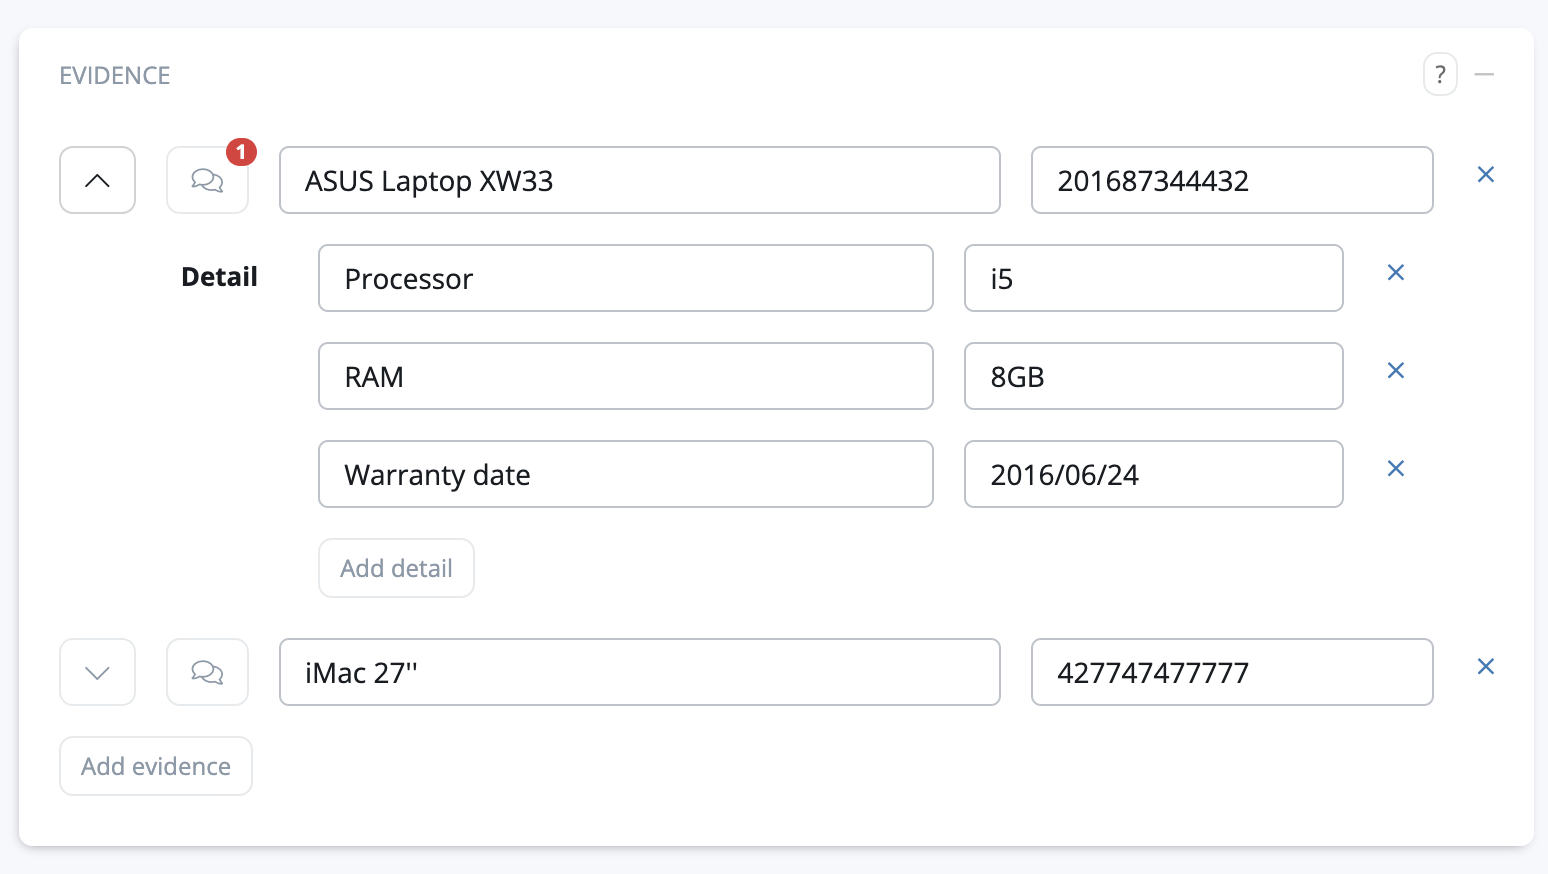Click the 2016/06/24 warranty date field
The image size is (1548, 874).
[x=1152, y=474]
